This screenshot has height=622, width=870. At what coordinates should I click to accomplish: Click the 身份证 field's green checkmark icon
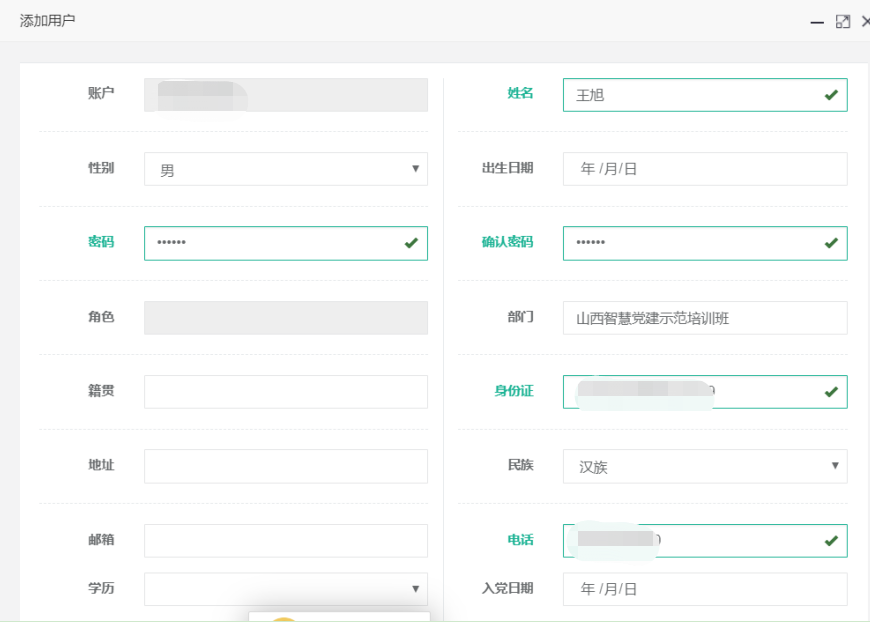coord(831,392)
